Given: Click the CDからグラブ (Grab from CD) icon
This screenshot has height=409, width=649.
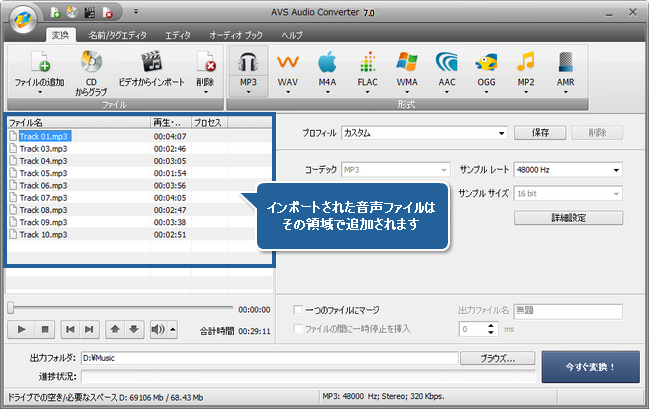Looking at the screenshot, I should (92, 63).
